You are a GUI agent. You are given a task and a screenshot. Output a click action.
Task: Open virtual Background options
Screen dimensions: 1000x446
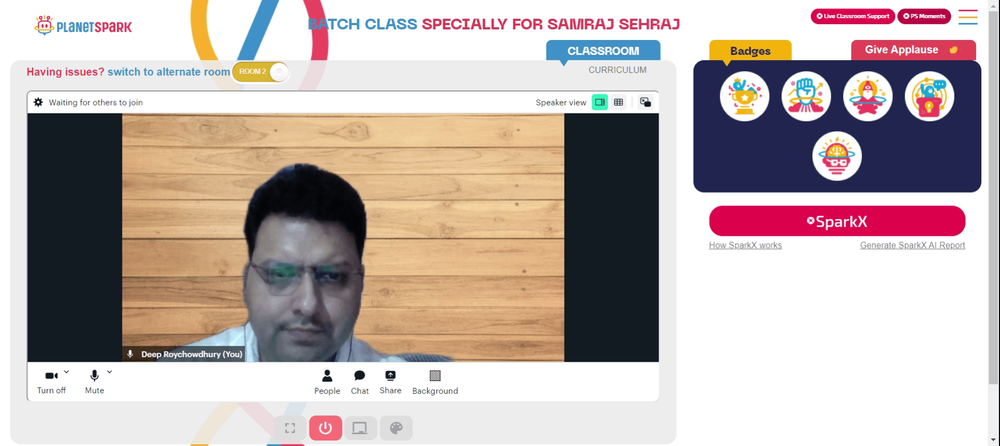point(435,382)
